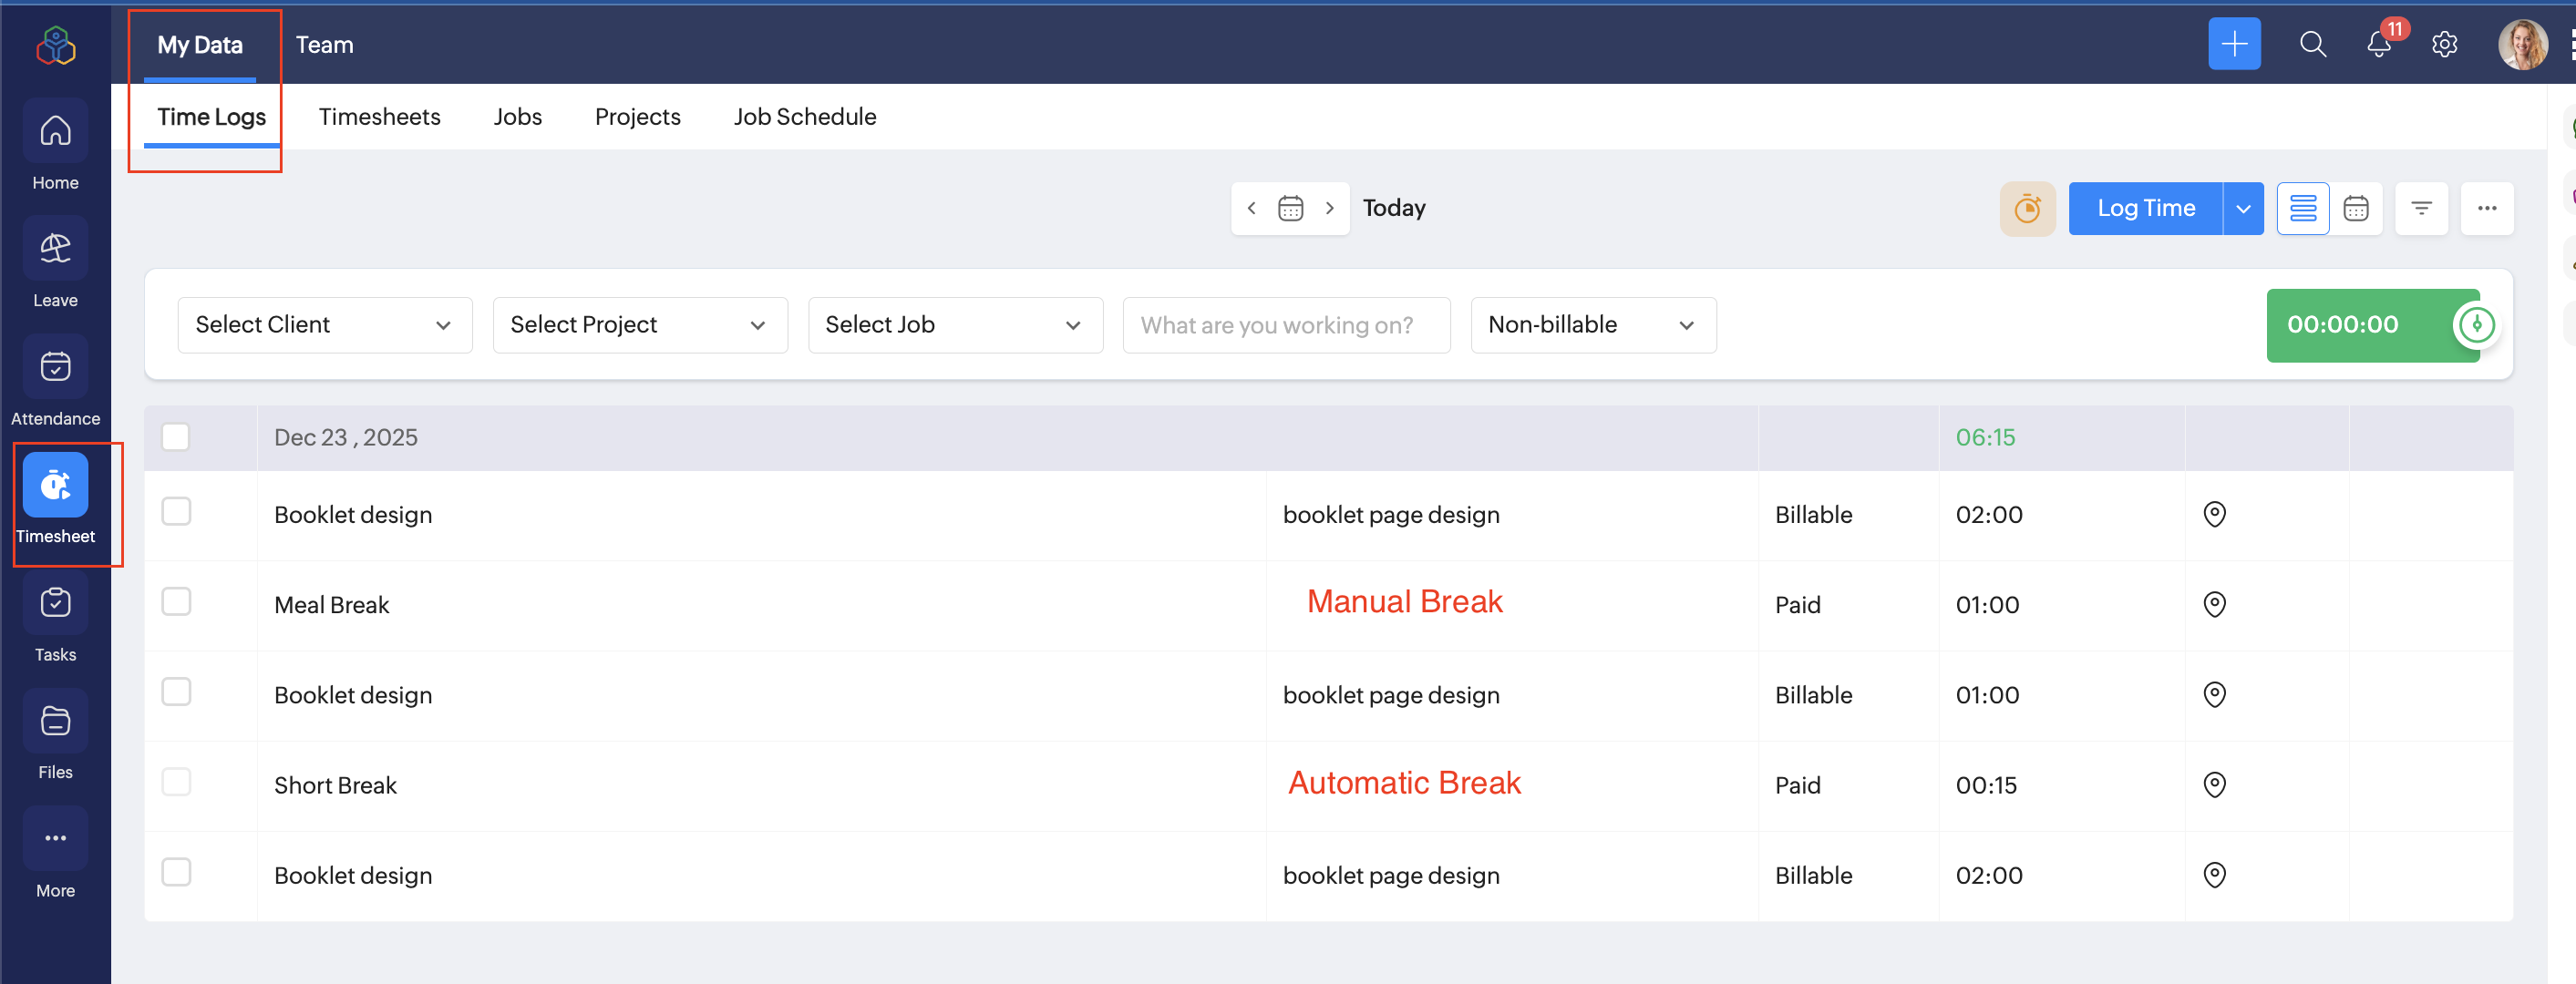Open the Team tab
This screenshot has height=984, width=2576.
click(x=324, y=45)
